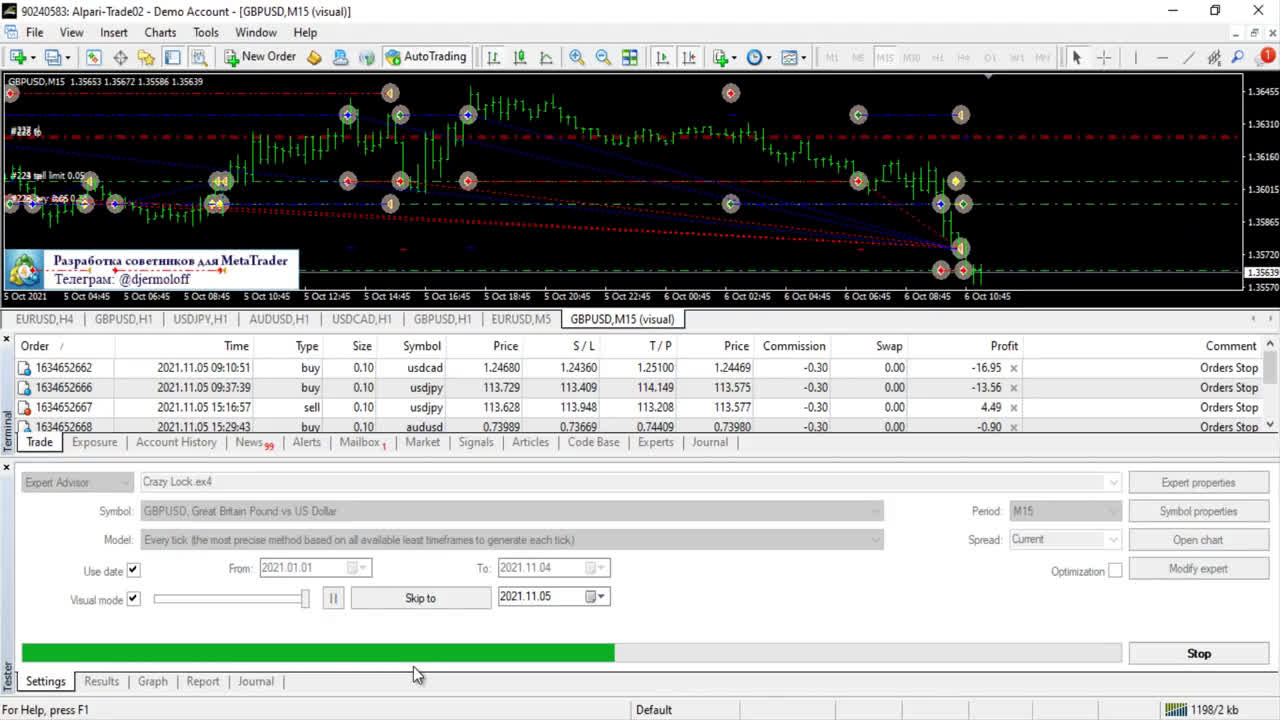The height and width of the screenshot is (720, 1280).
Task: Toggle the Use date checkbox
Action: [x=133, y=570]
